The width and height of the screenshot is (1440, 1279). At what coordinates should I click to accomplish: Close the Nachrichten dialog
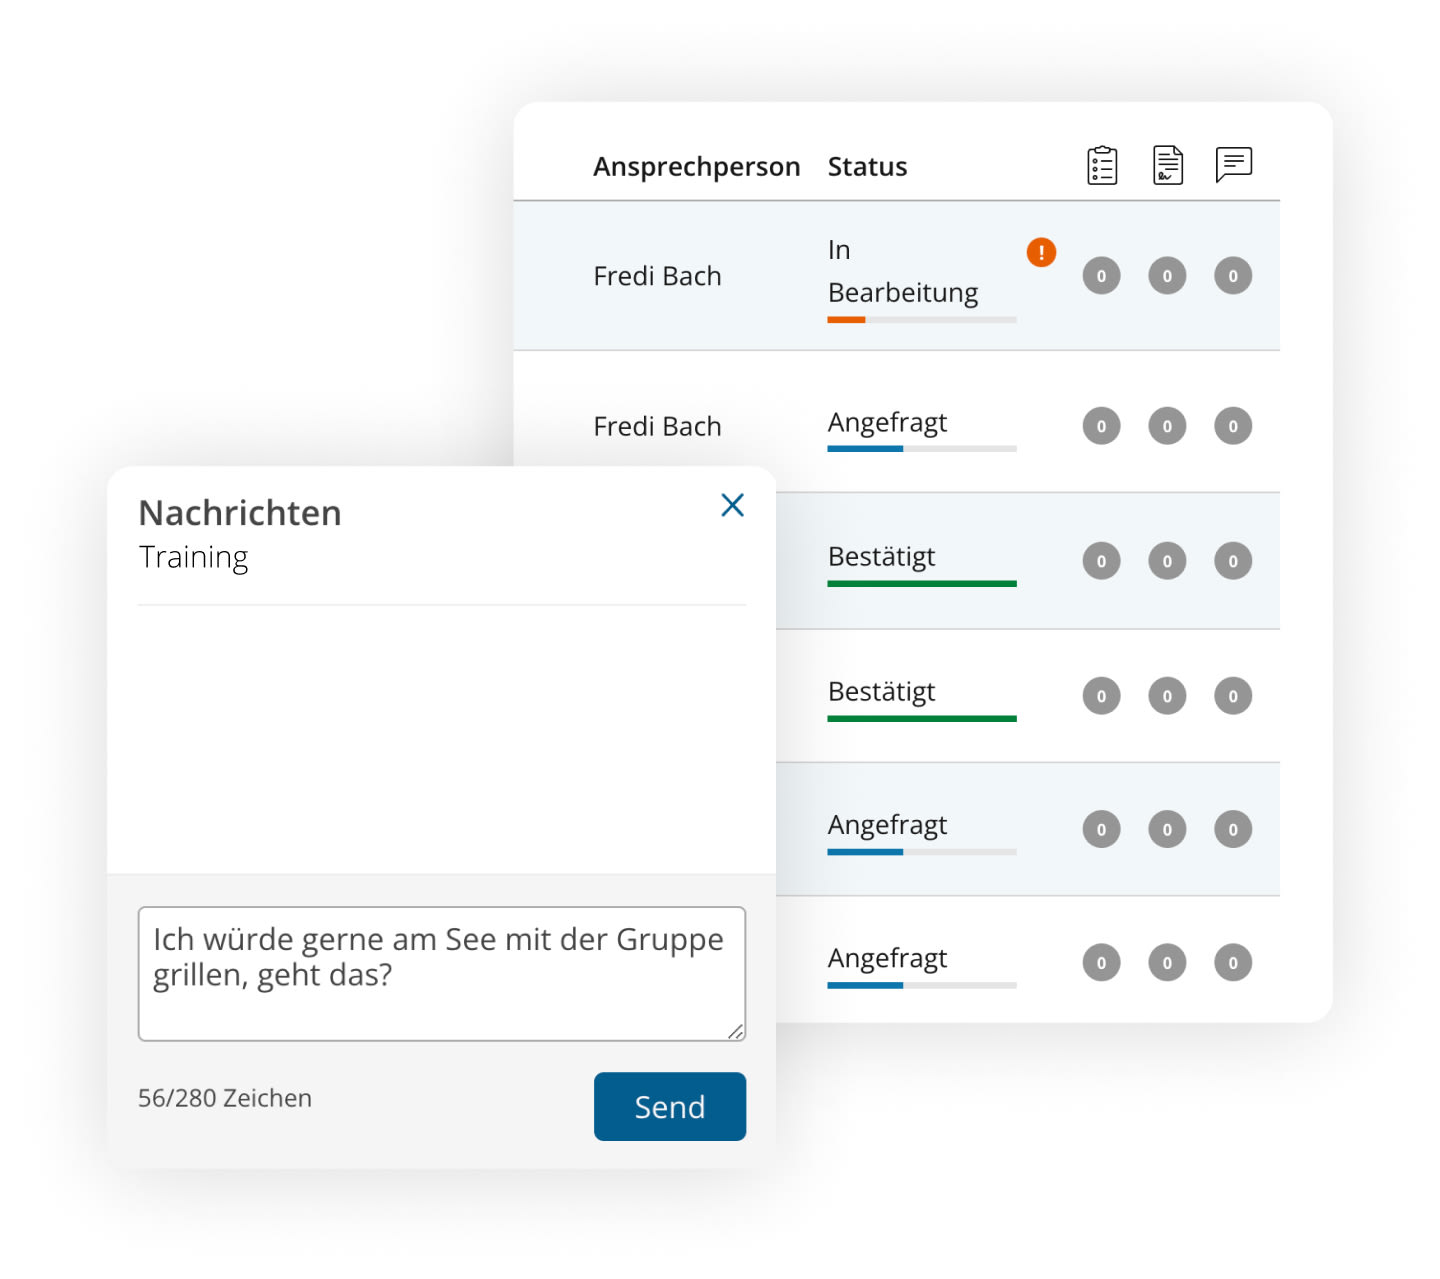point(732,506)
